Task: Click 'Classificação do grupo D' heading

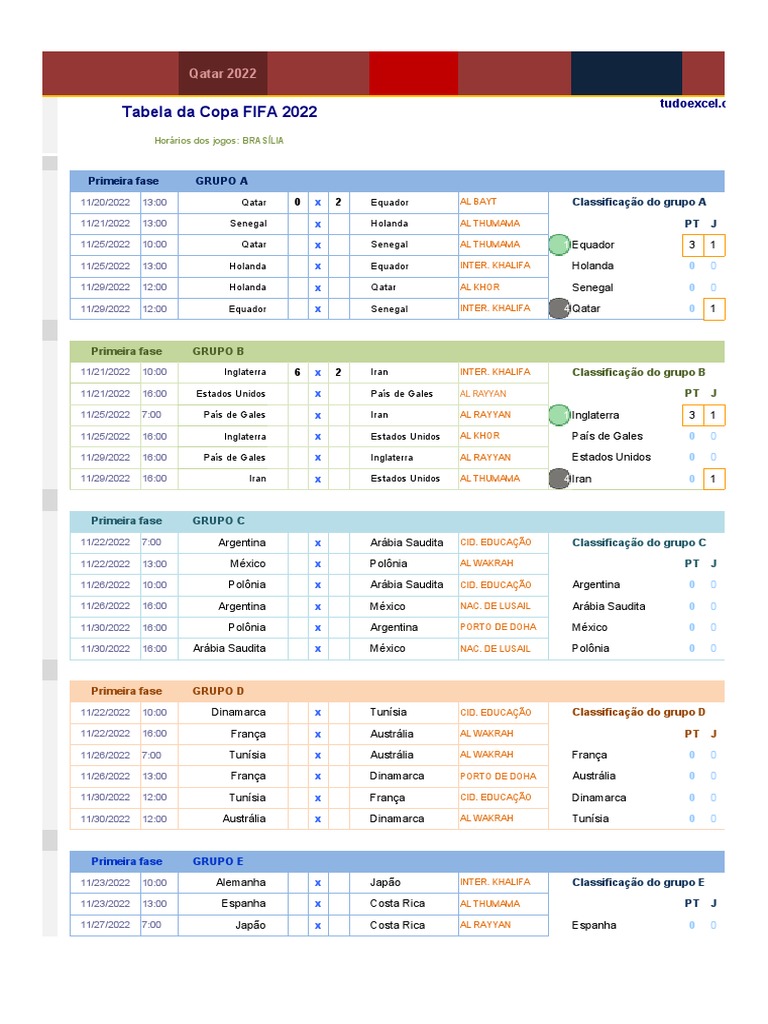Action: (x=639, y=712)
